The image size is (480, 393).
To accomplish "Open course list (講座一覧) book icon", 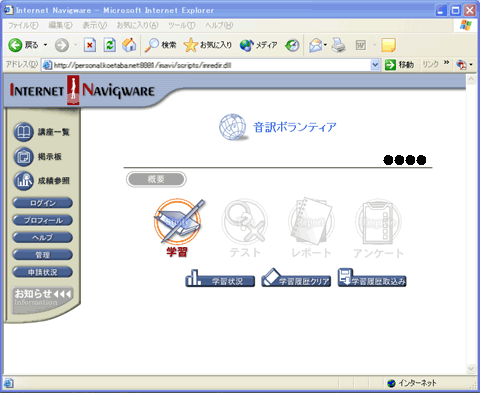I will 23,132.
